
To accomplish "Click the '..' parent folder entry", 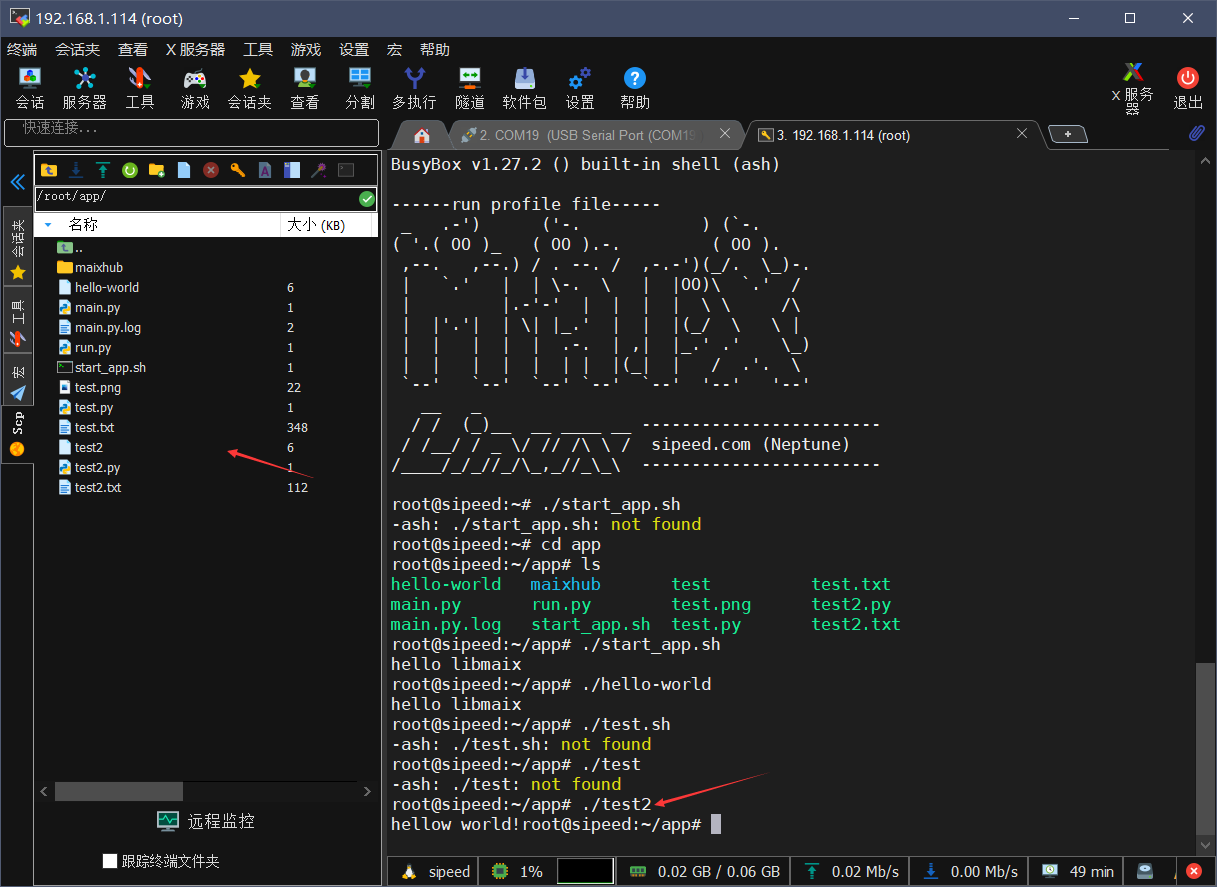I will [70, 247].
